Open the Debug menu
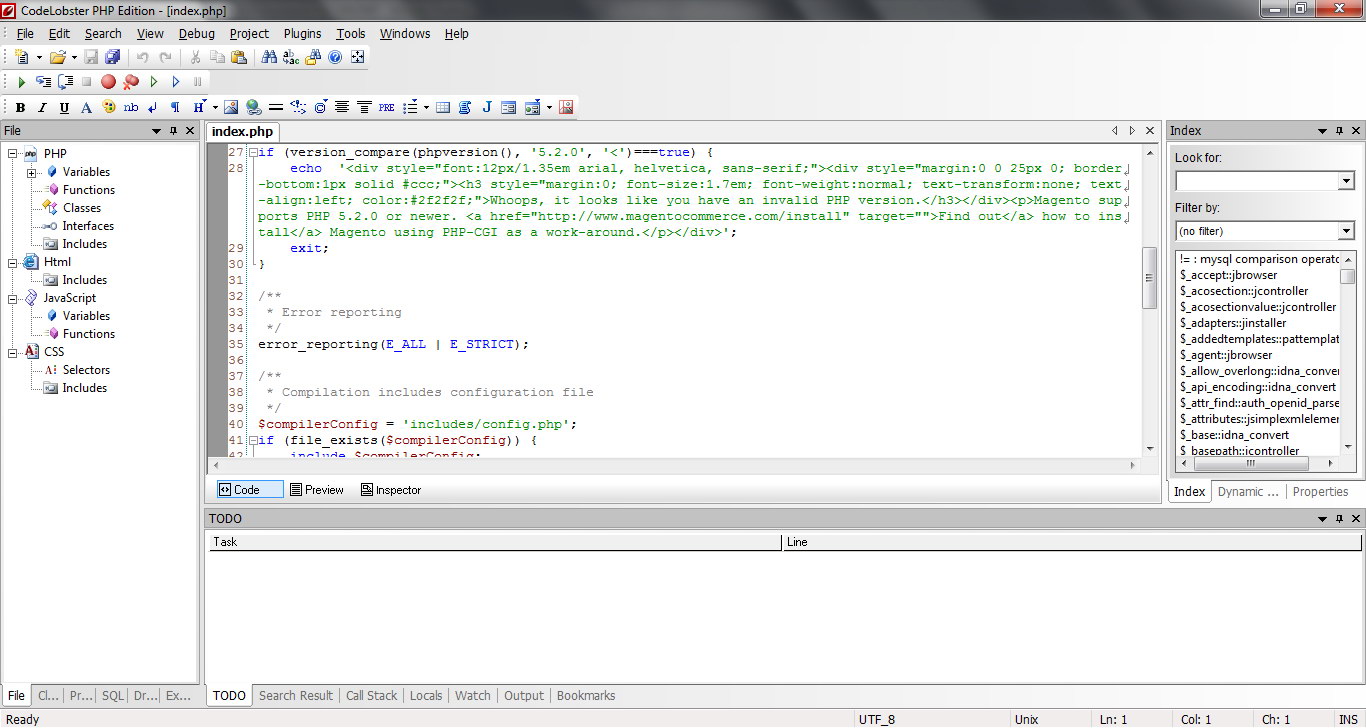 pyautogui.click(x=197, y=33)
